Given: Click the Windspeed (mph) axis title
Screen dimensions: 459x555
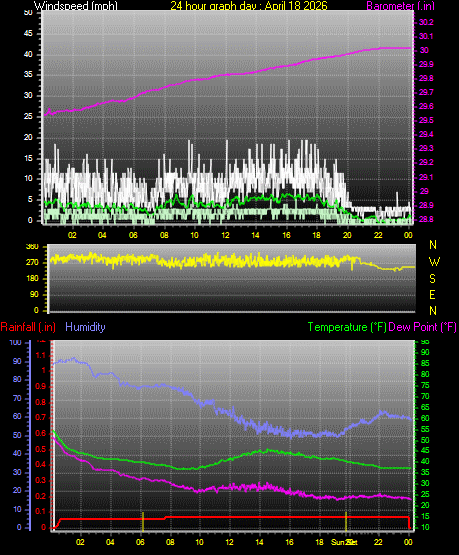Looking at the screenshot, I should (x=76, y=5).
